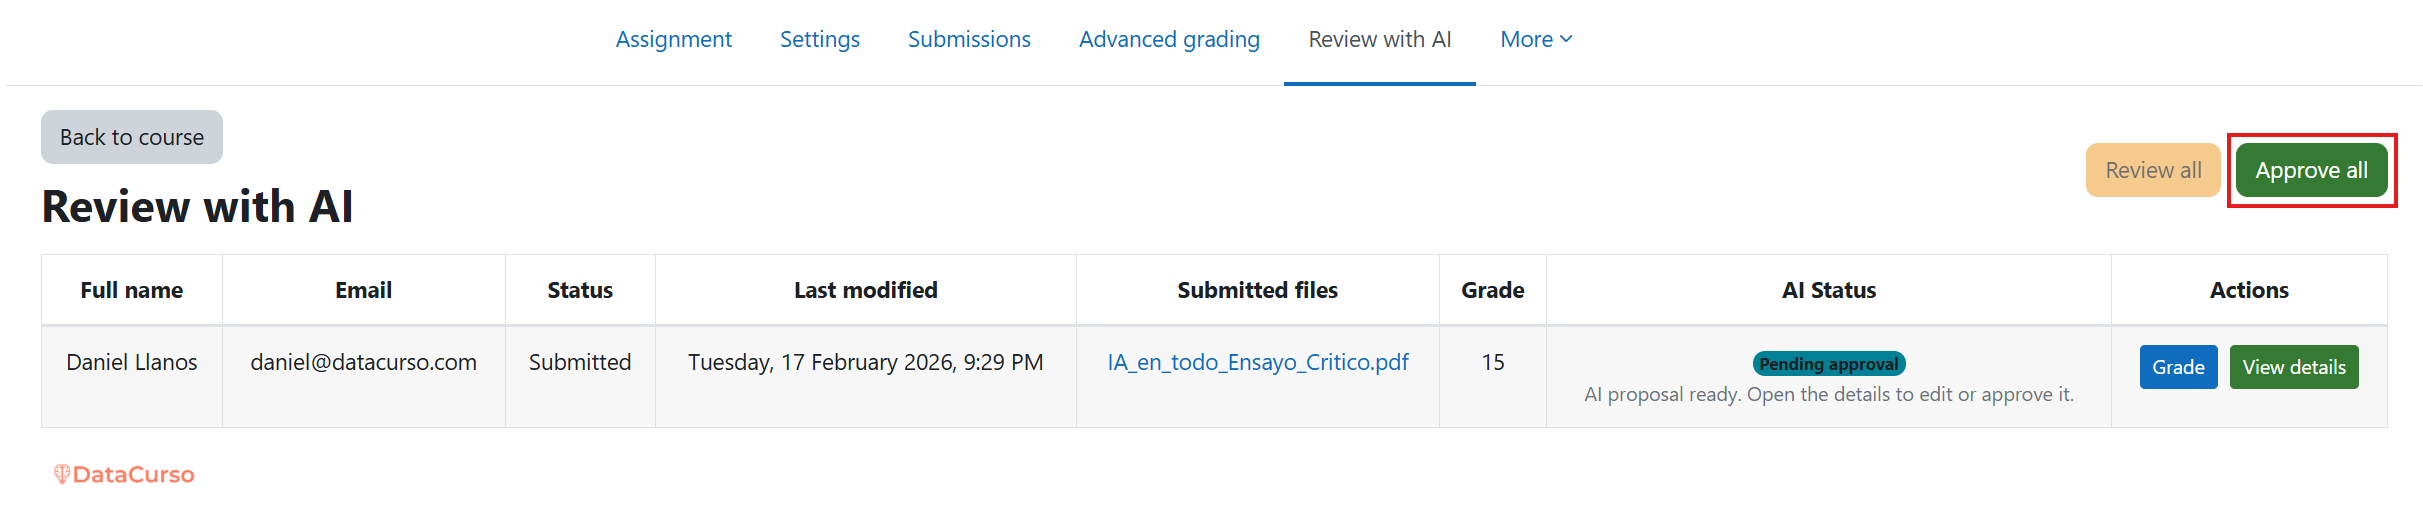Click the DataCurso brain logo icon
This screenshot has height=524, width=2423.
point(62,474)
